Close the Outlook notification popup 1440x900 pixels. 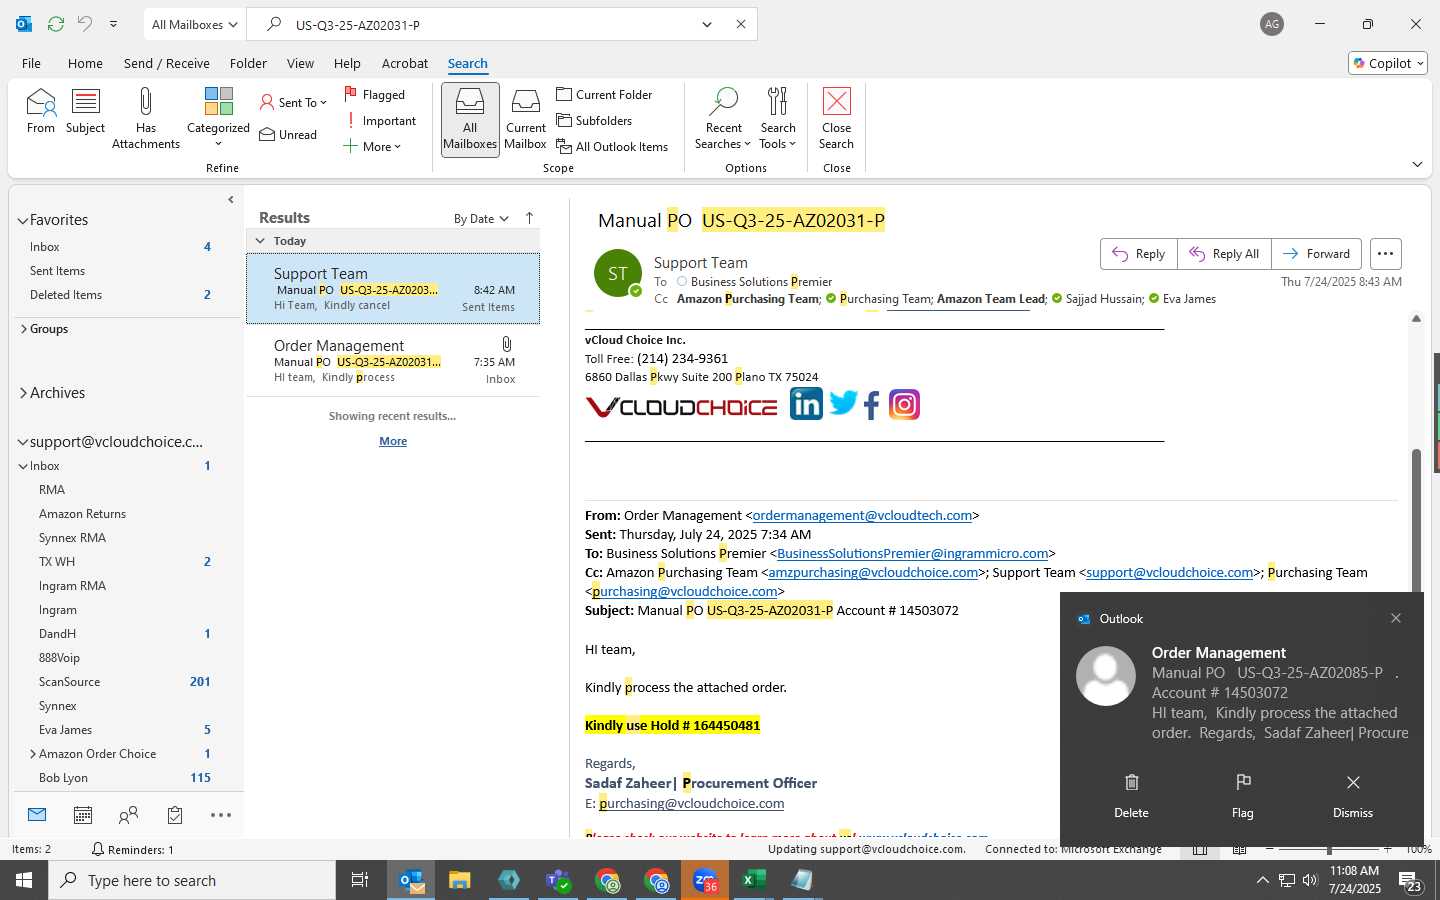click(x=1396, y=618)
